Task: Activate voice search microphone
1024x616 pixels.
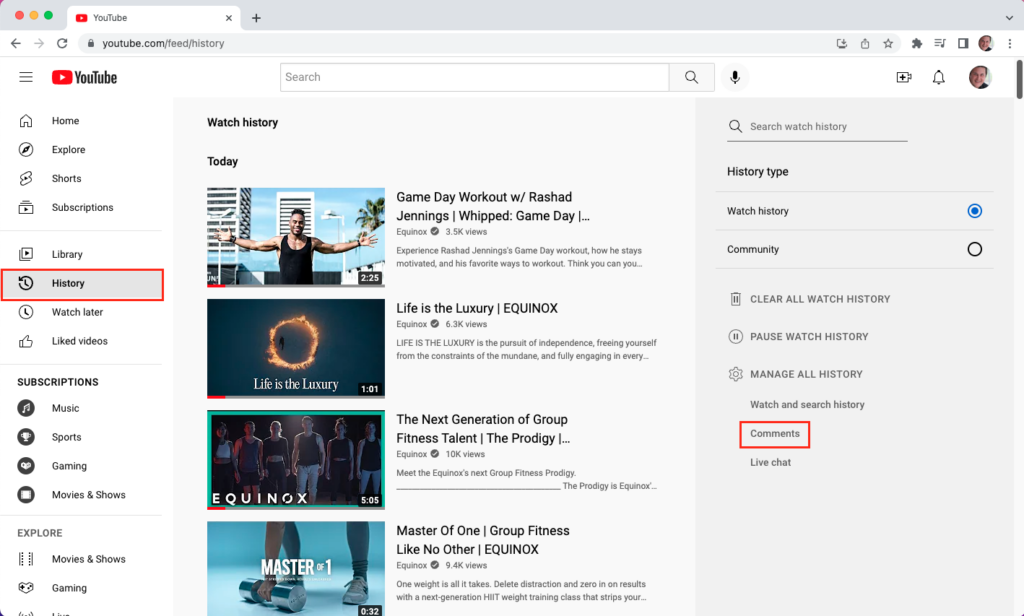Action: point(735,77)
